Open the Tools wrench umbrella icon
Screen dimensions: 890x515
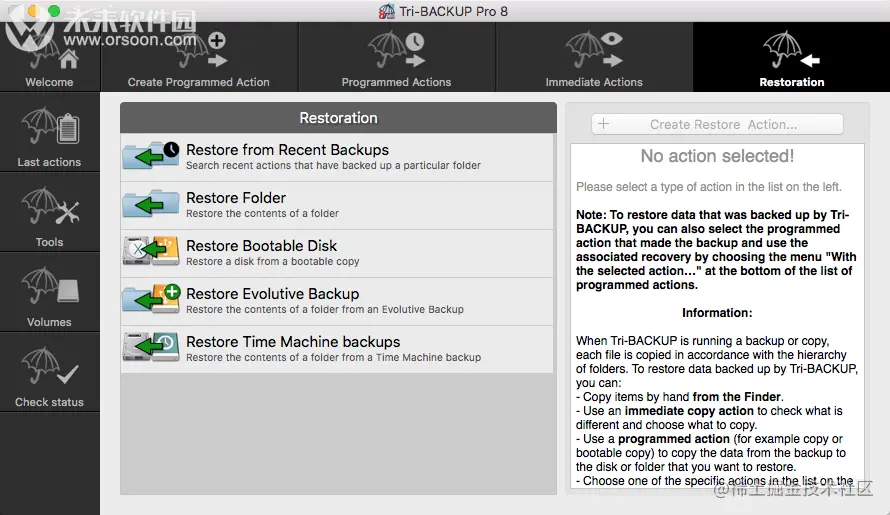click(x=51, y=207)
